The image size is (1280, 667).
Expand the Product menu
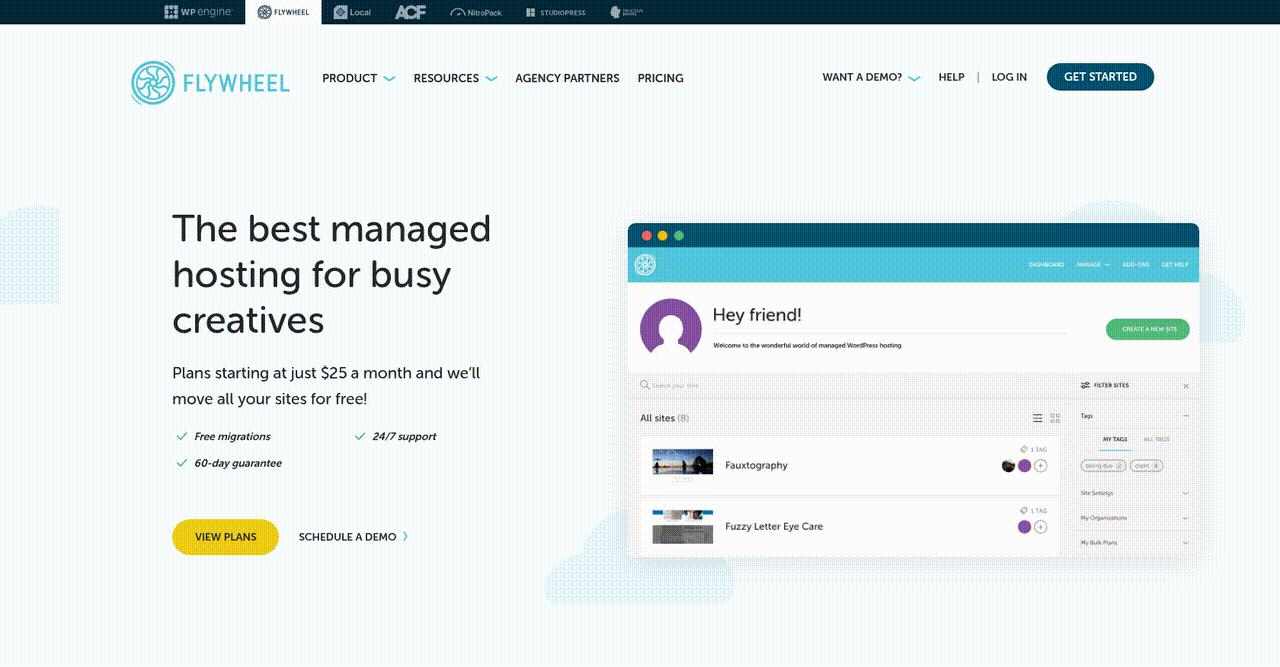[x=359, y=78]
